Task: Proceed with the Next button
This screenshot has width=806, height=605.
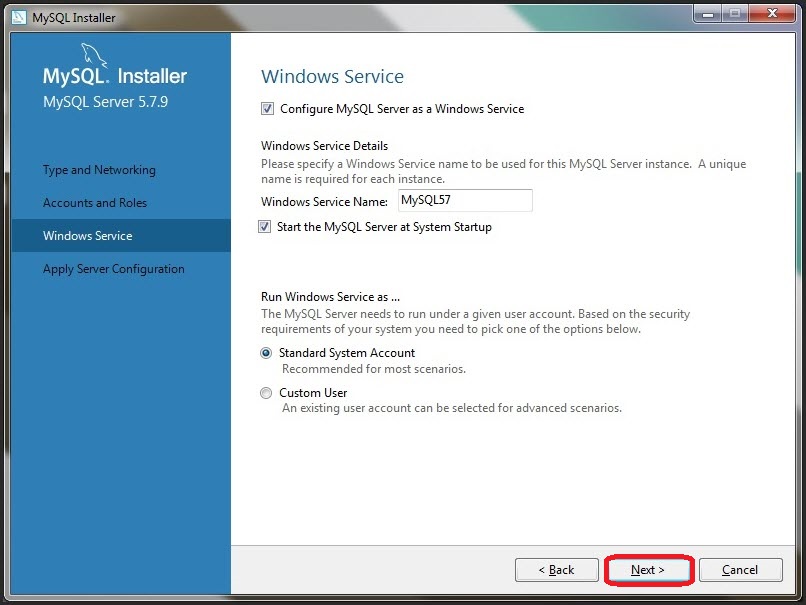Action: 648,570
